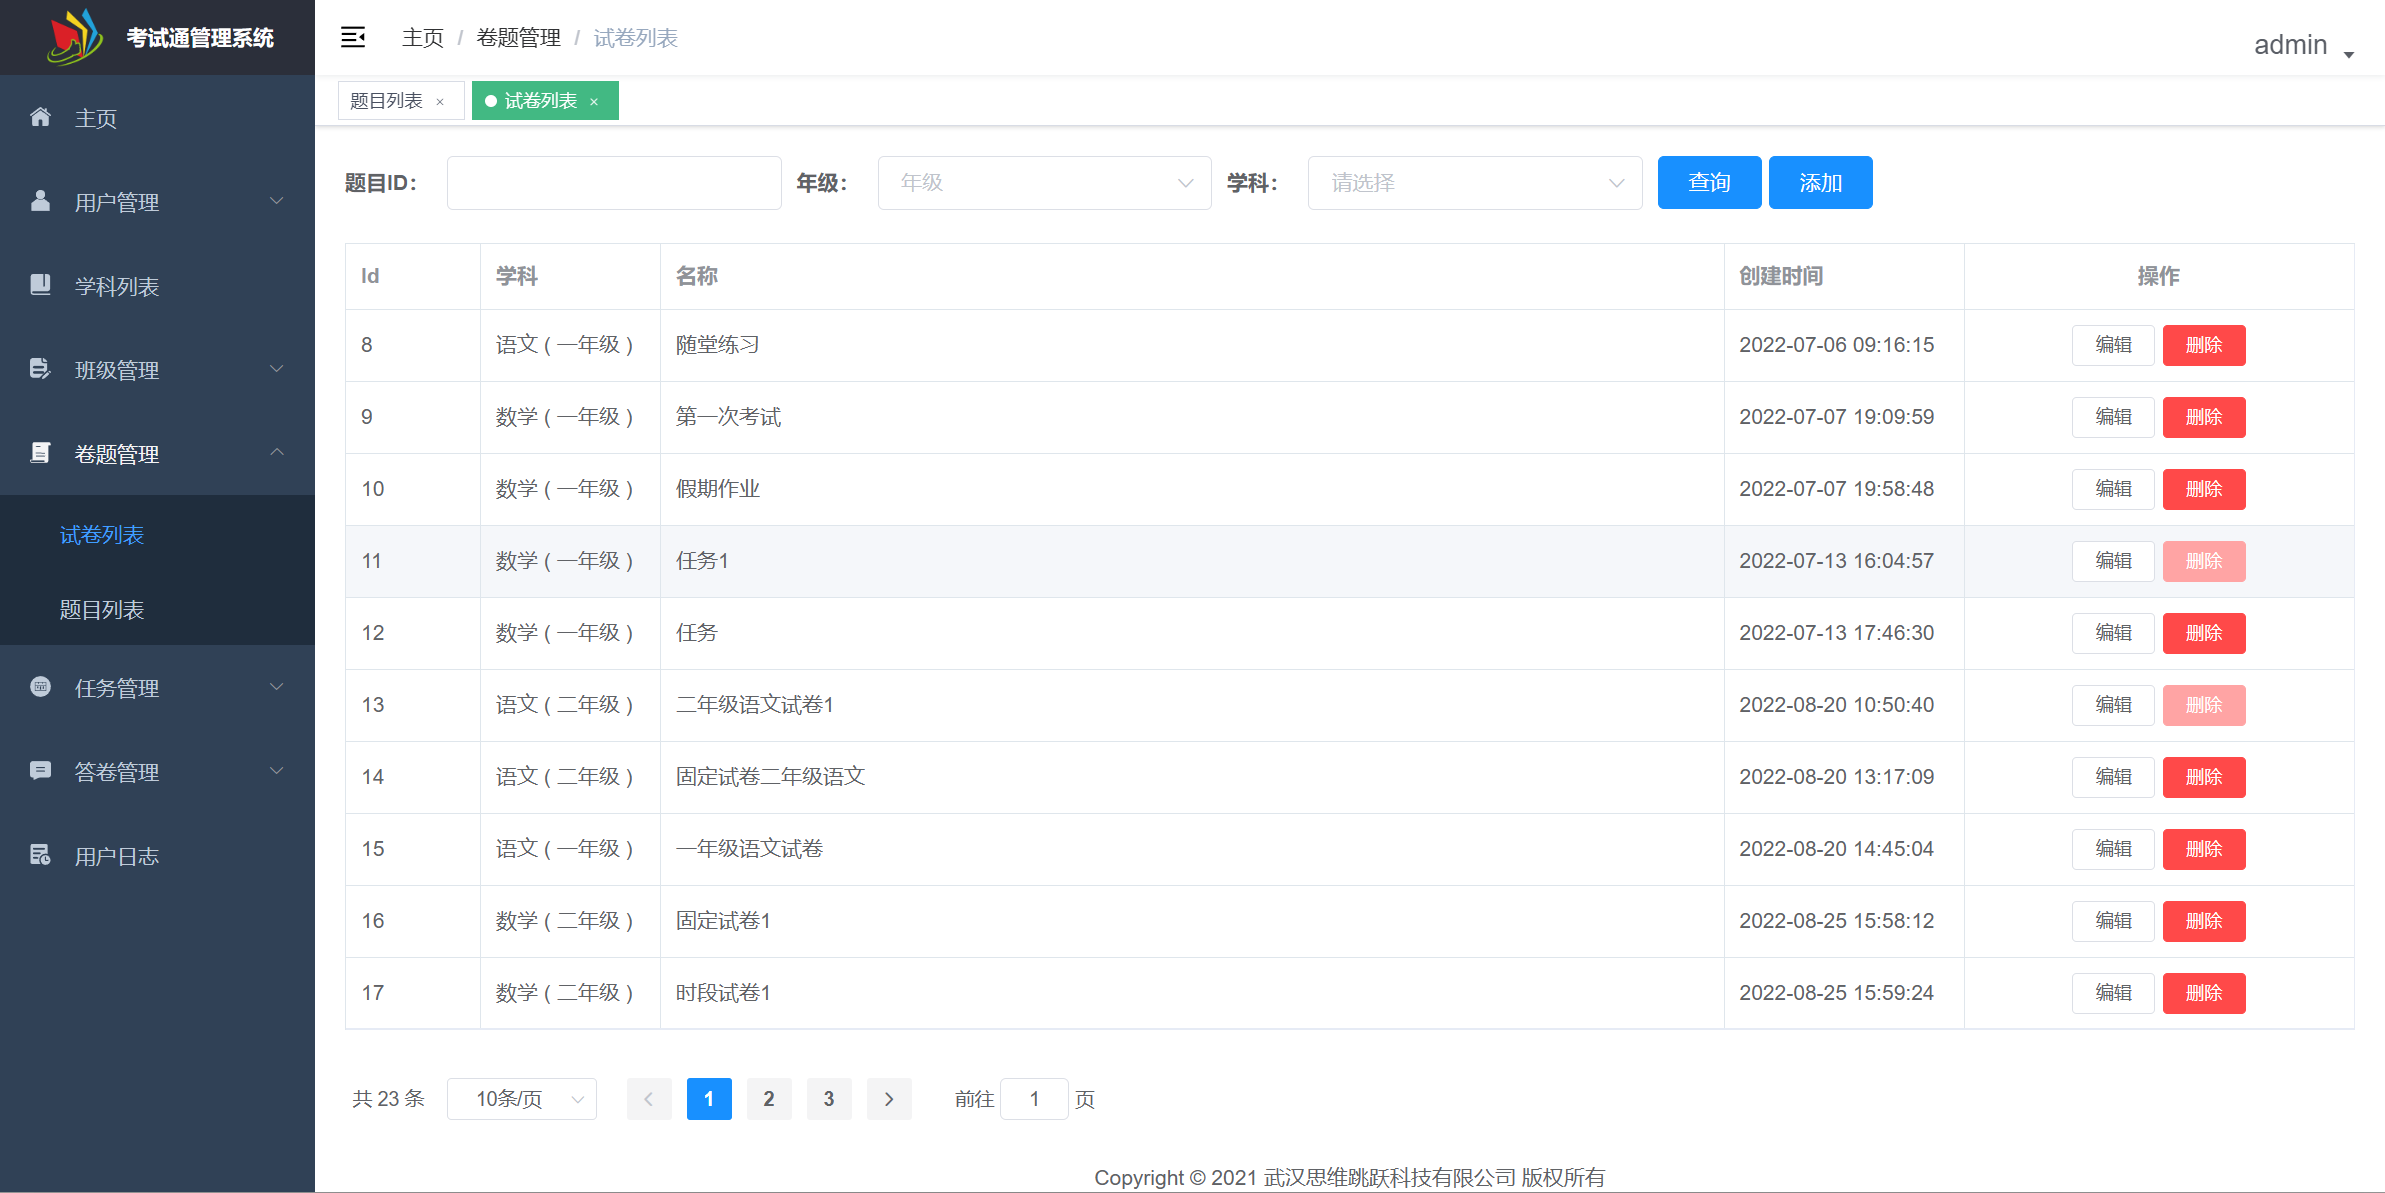This screenshot has width=2385, height=1193.
Task: Click the 卷题管理 breadcrumb
Action: pos(518,38)
